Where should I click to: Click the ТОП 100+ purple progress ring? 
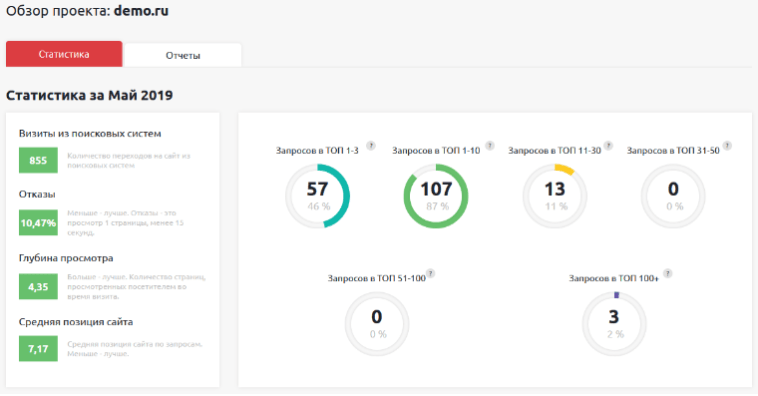click(x=614, y=323)
